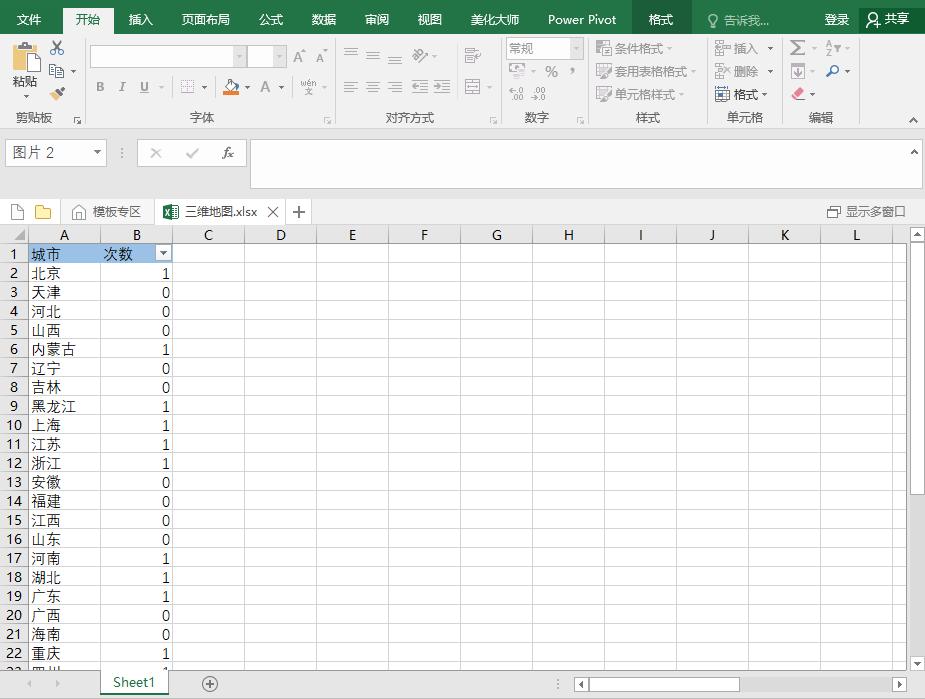
Task: Click the Find and Select magnifier icon
Action: (833, 71)
